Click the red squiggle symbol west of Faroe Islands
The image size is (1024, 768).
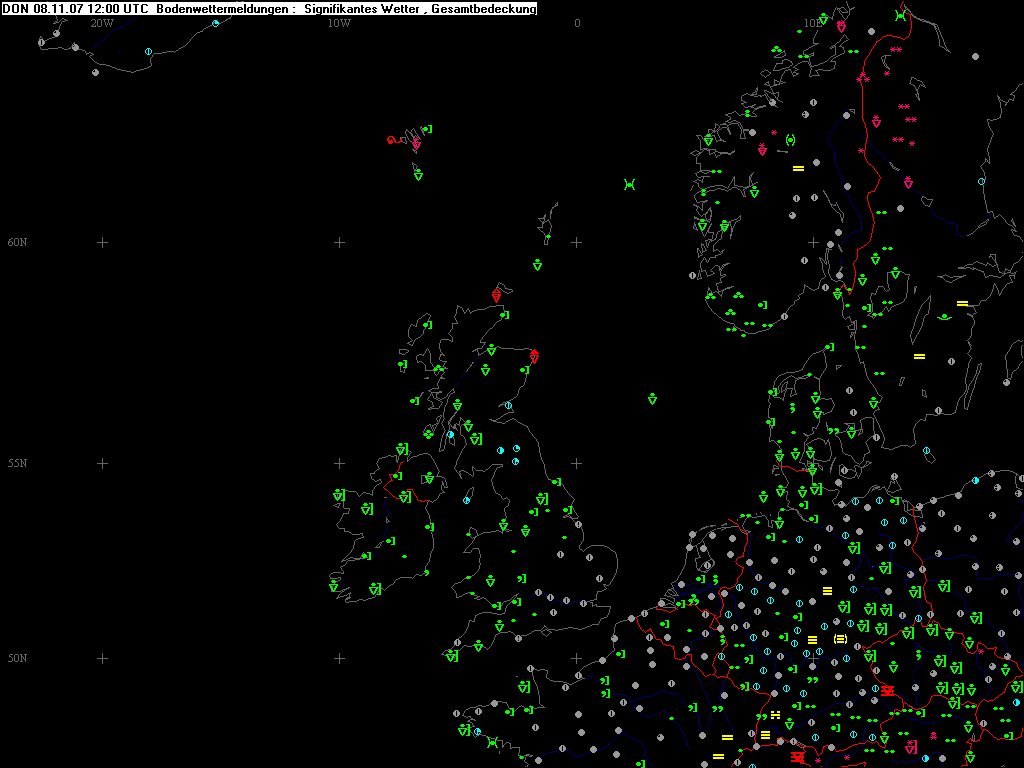pyautogui.click(x=393, y=141)
